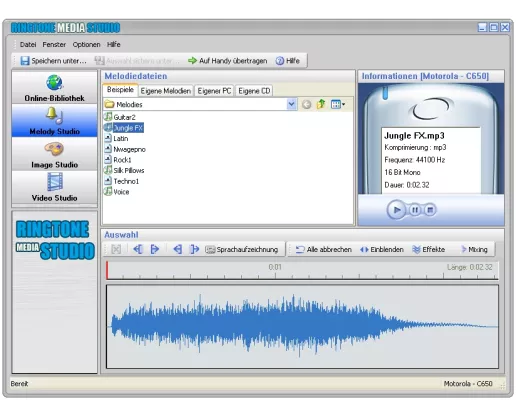Click the Einblenden fade-in button
The width and height of the screenshot is (516, 400).
[x=382, y=249]
